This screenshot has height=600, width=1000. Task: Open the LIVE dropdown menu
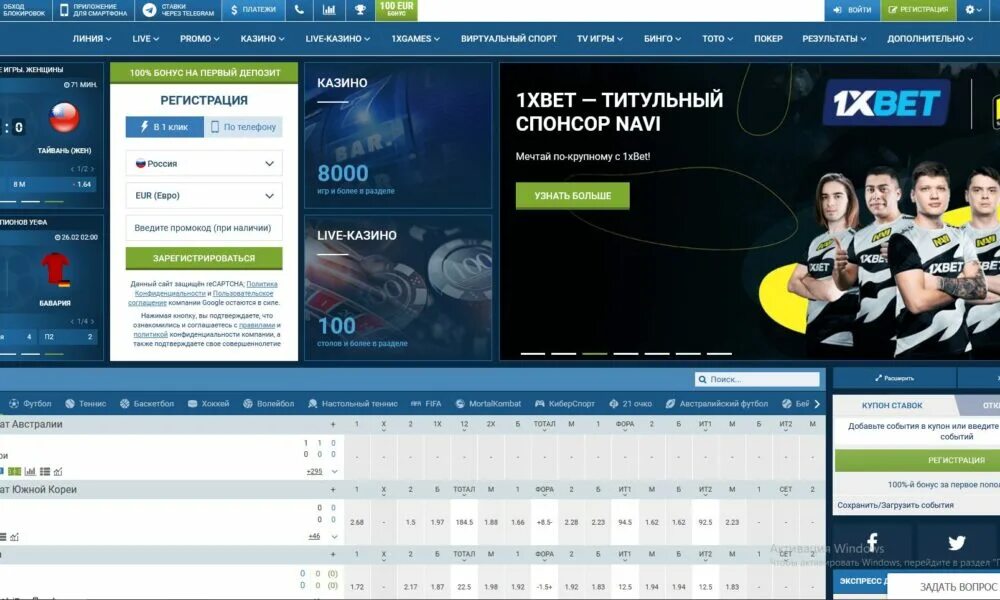[x=145, y=38]
